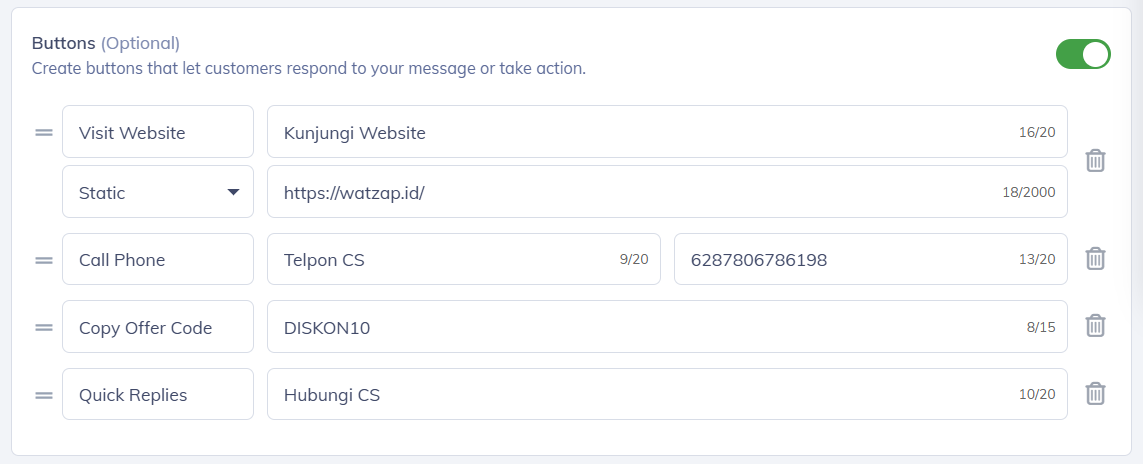Remove the Quick Replies row
This screenshot has width=1143, height=464.
(1095, 394)
